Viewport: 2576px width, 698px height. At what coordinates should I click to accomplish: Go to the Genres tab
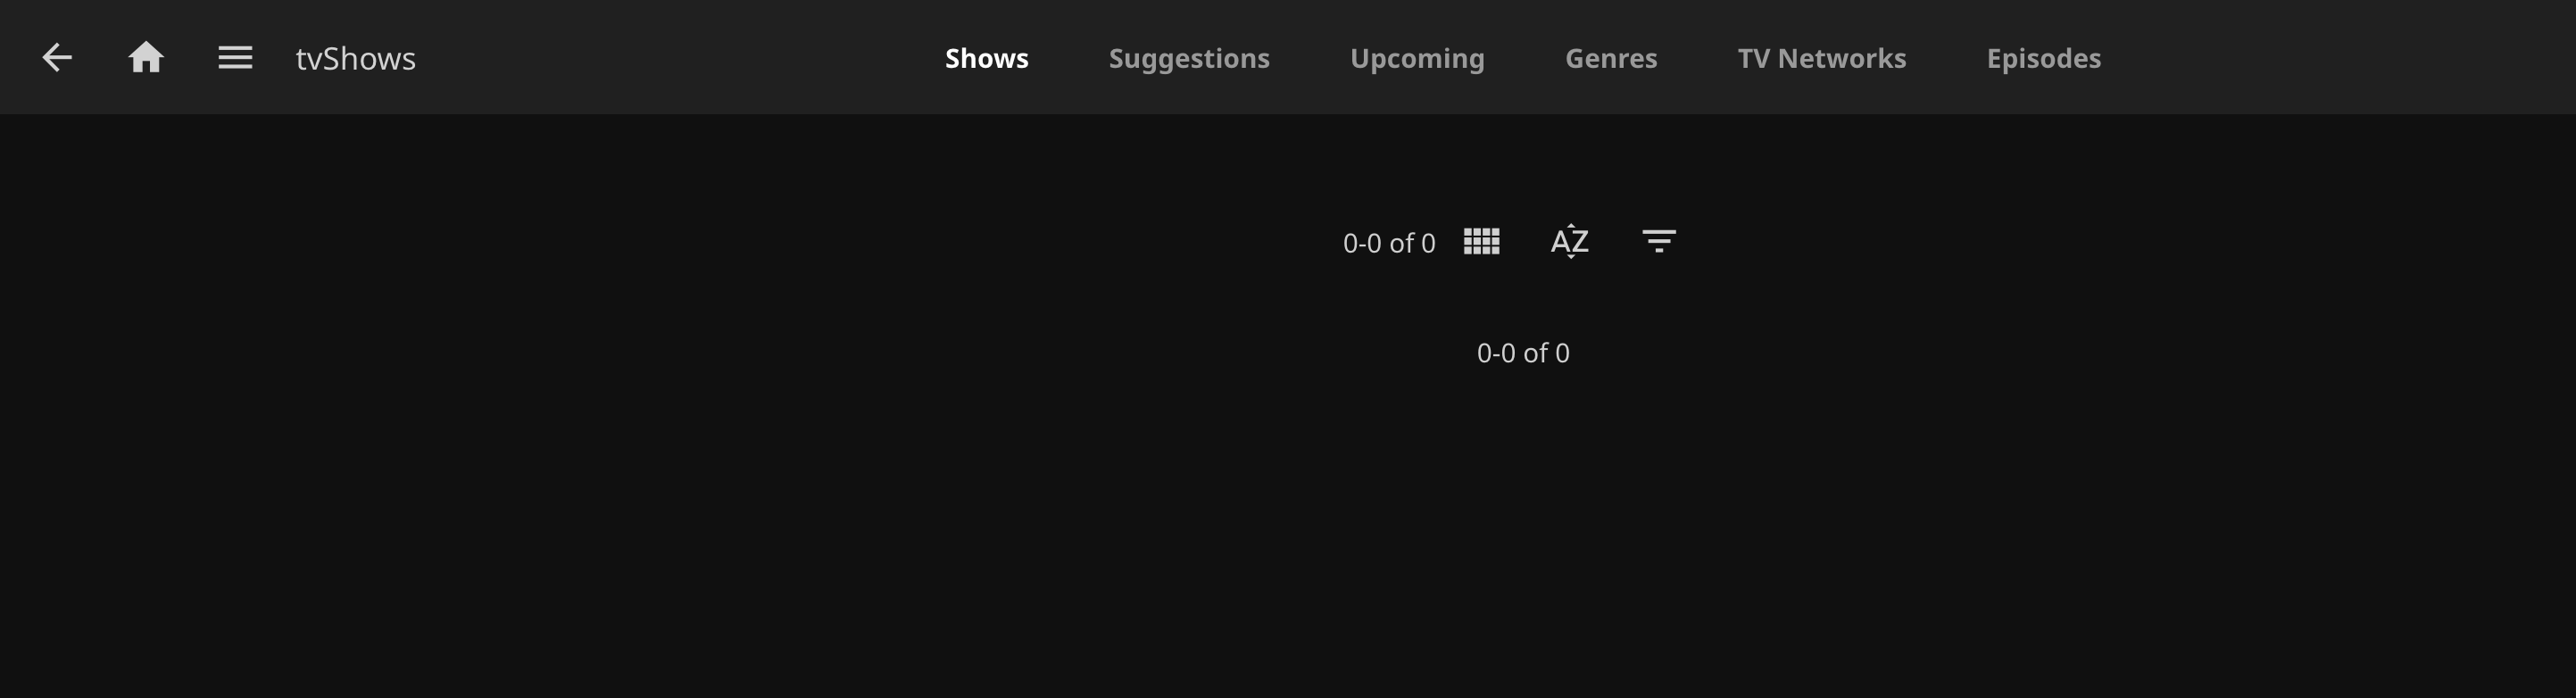(1611, 58)
